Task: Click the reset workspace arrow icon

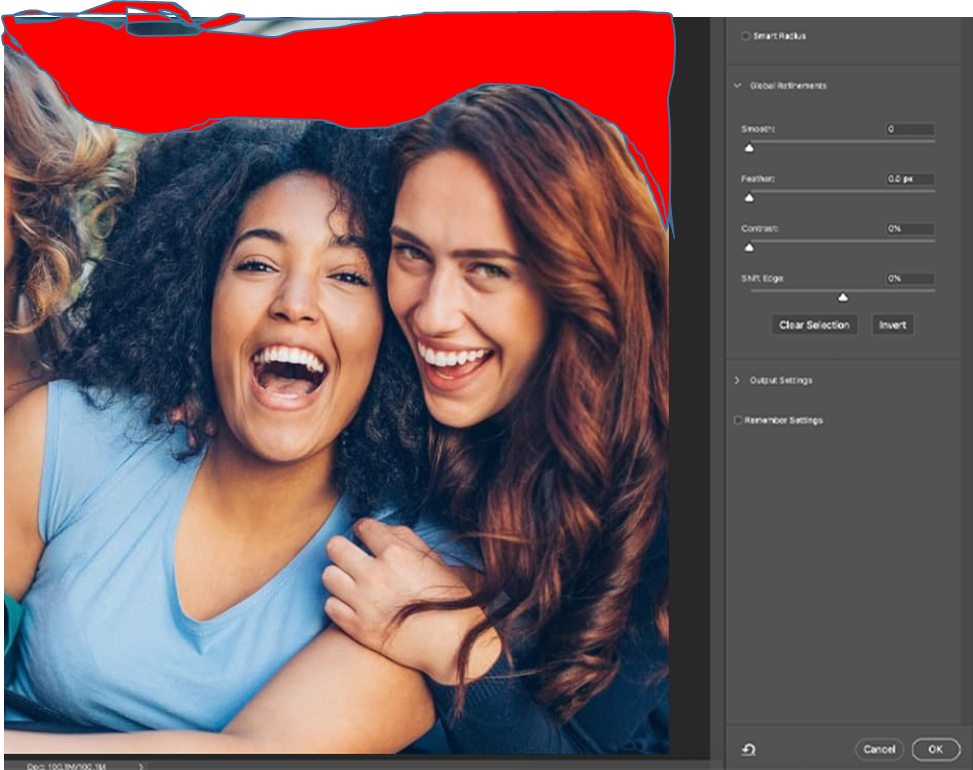Action: pos(749,750)
